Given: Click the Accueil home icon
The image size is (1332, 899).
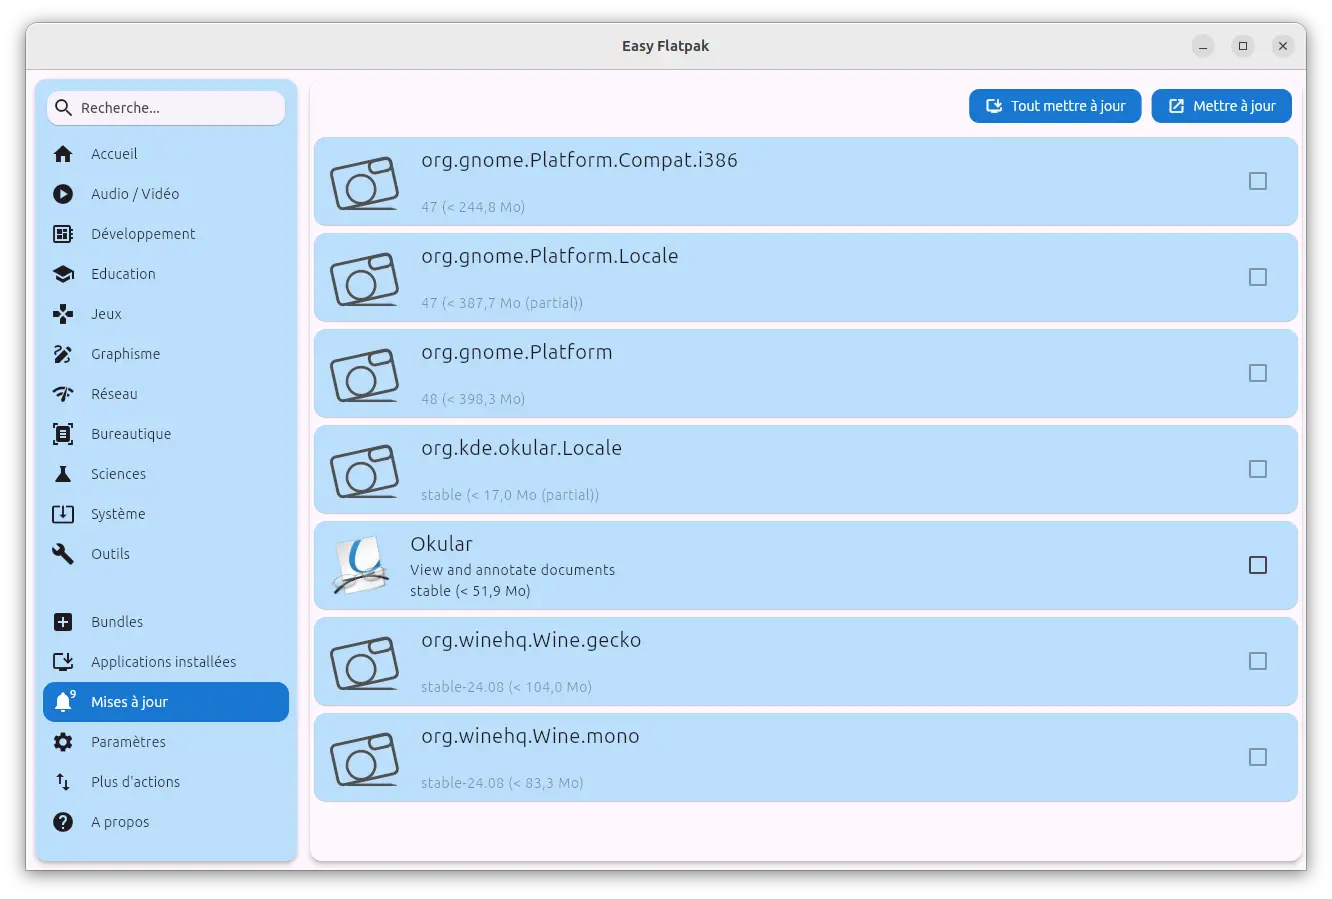Looking at the screenshot, I should pos(63,154).
